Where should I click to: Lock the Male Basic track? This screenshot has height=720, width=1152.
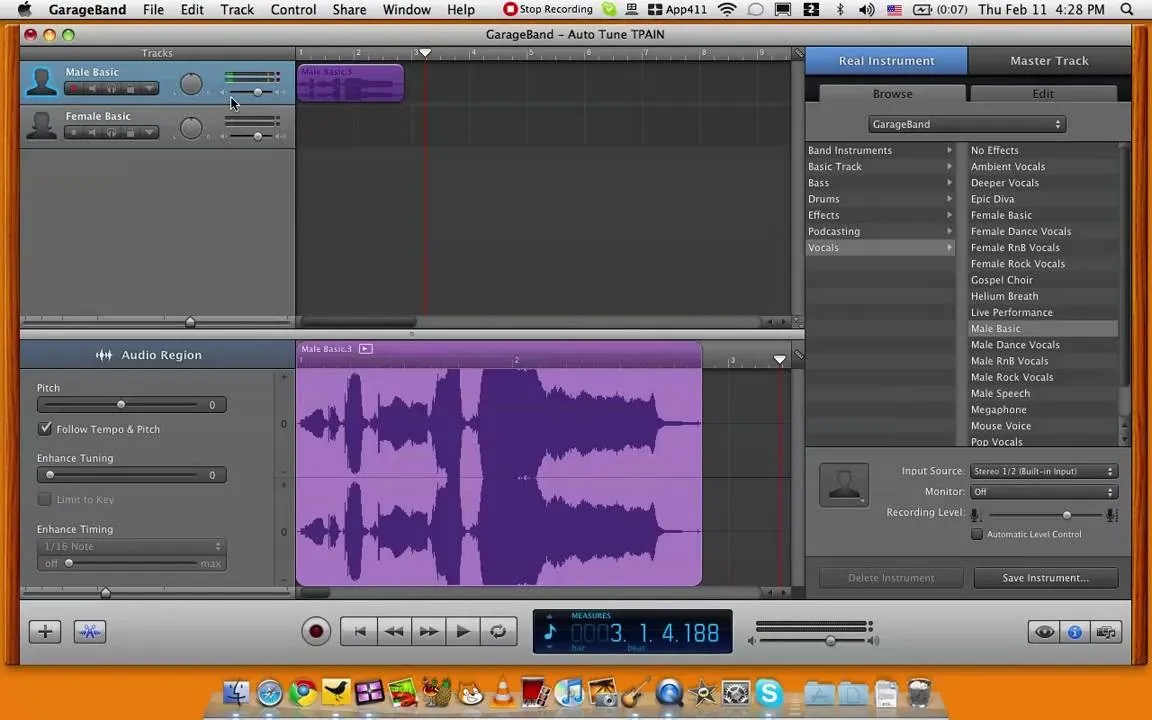pyautogui.click(x=130, y=89)
